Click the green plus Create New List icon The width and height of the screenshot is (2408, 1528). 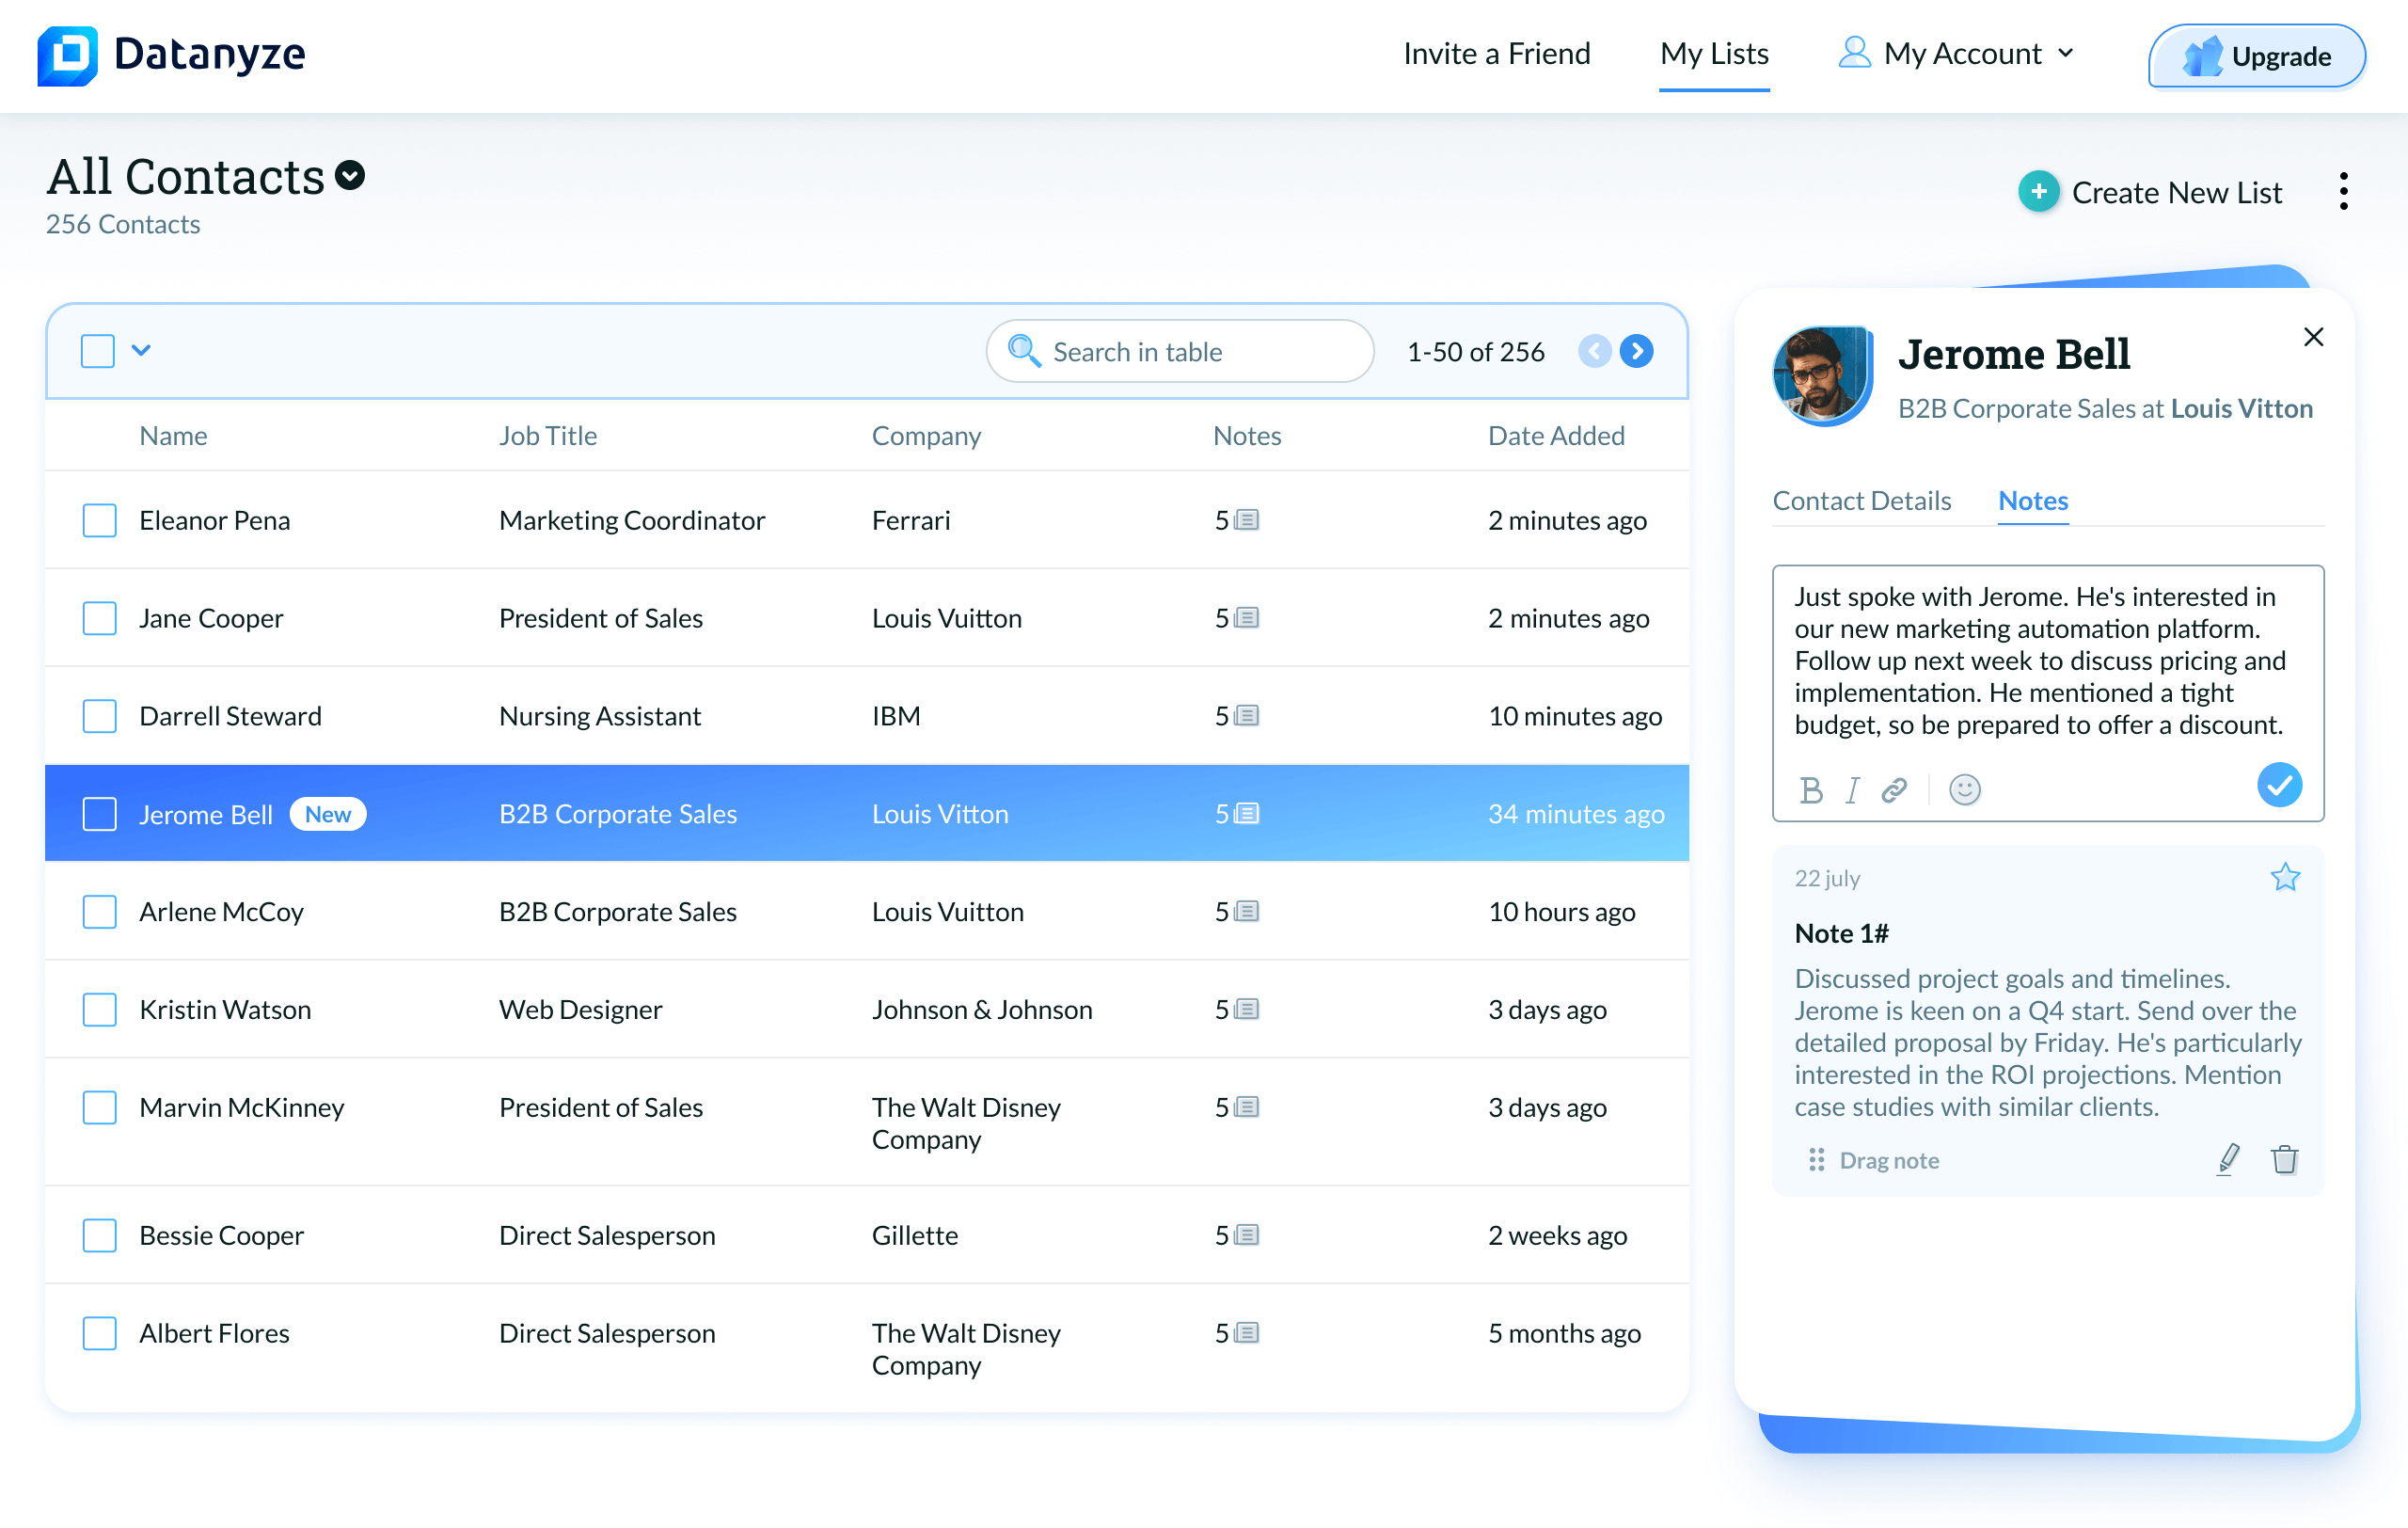[x=2038, y=191]
